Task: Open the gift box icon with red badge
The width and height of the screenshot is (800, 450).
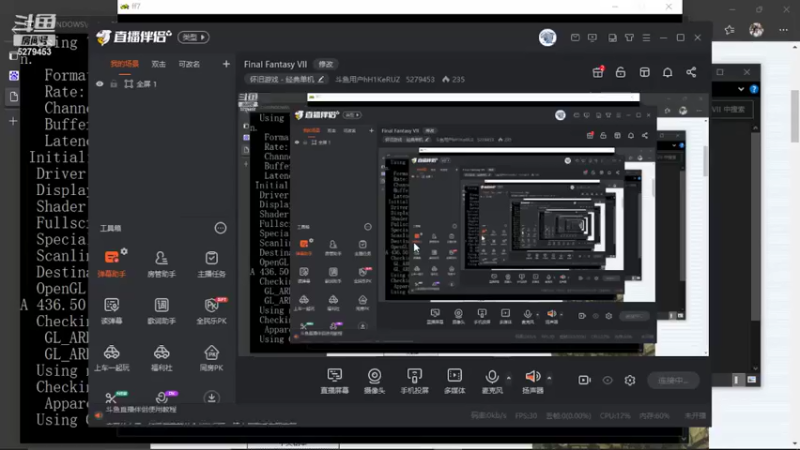Action: click(598, 72)
